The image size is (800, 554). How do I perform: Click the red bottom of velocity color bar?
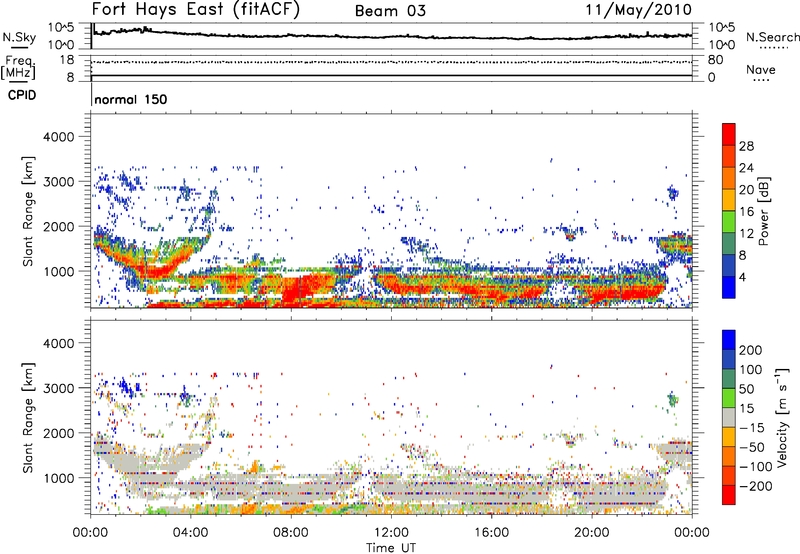pyautogui.click(x=729, y=495)
